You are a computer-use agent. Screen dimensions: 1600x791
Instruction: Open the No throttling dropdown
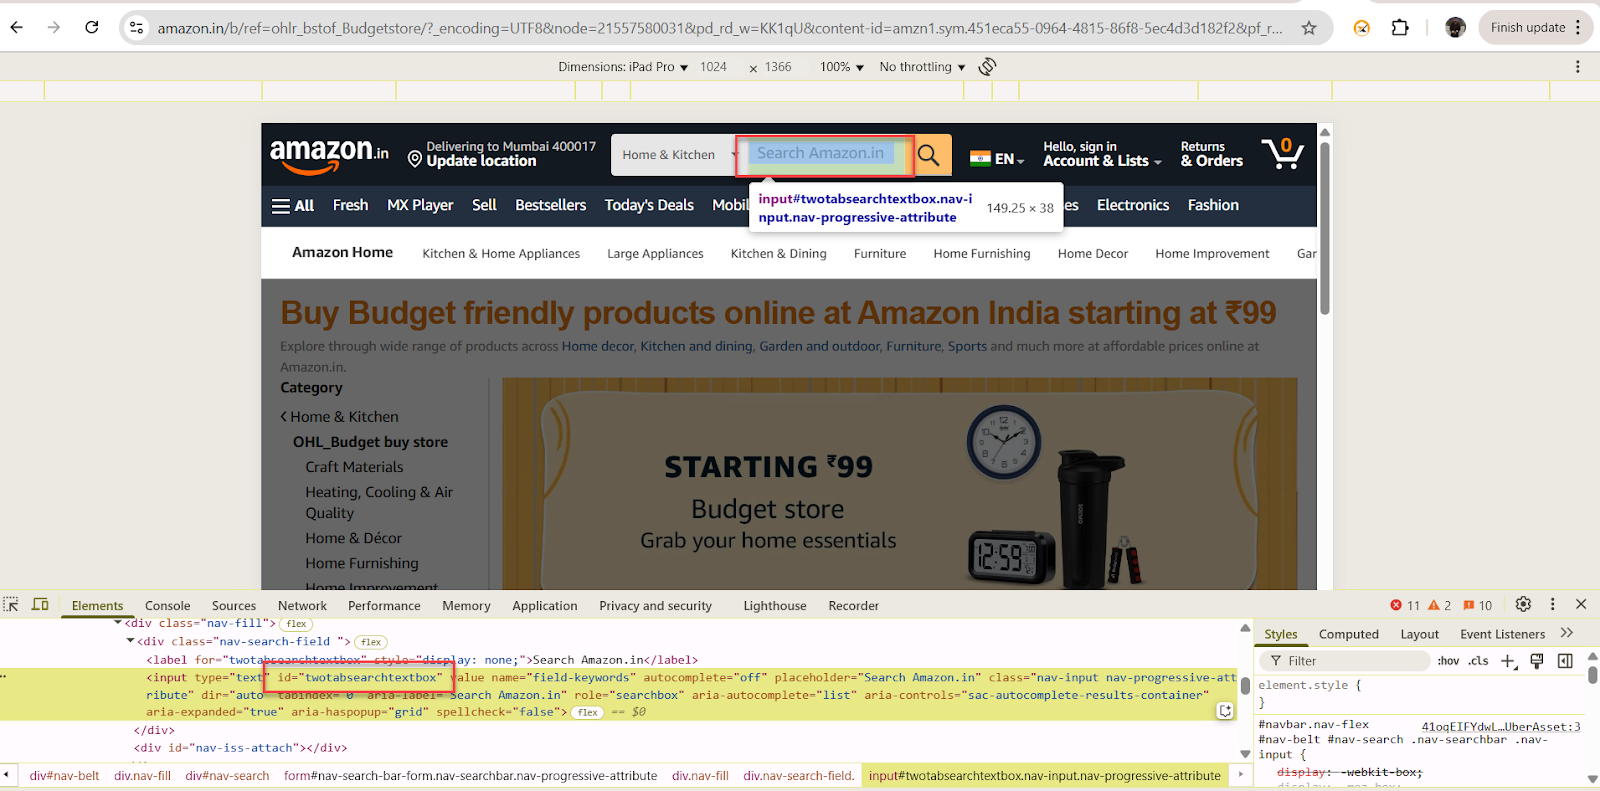[x=922, y=67]
